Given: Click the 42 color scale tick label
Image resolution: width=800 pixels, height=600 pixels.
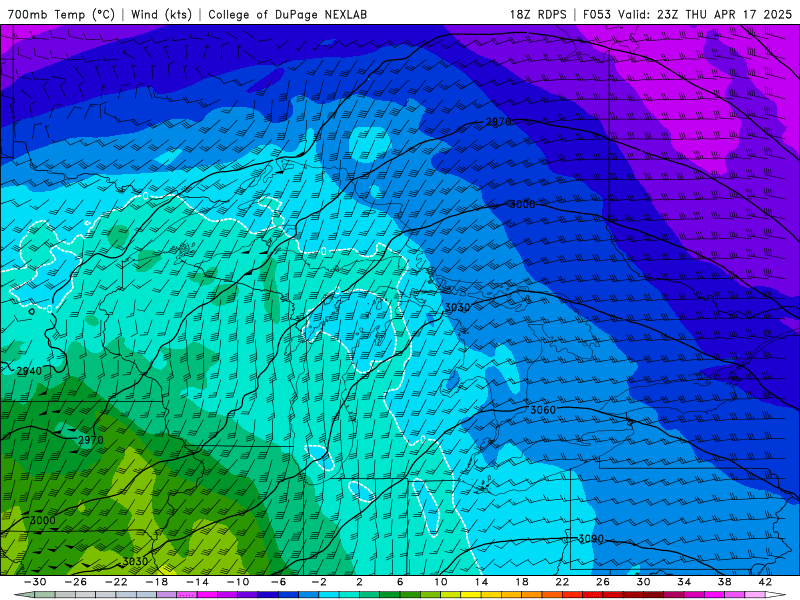Looking at the screenshot, I should coord(765,582).
